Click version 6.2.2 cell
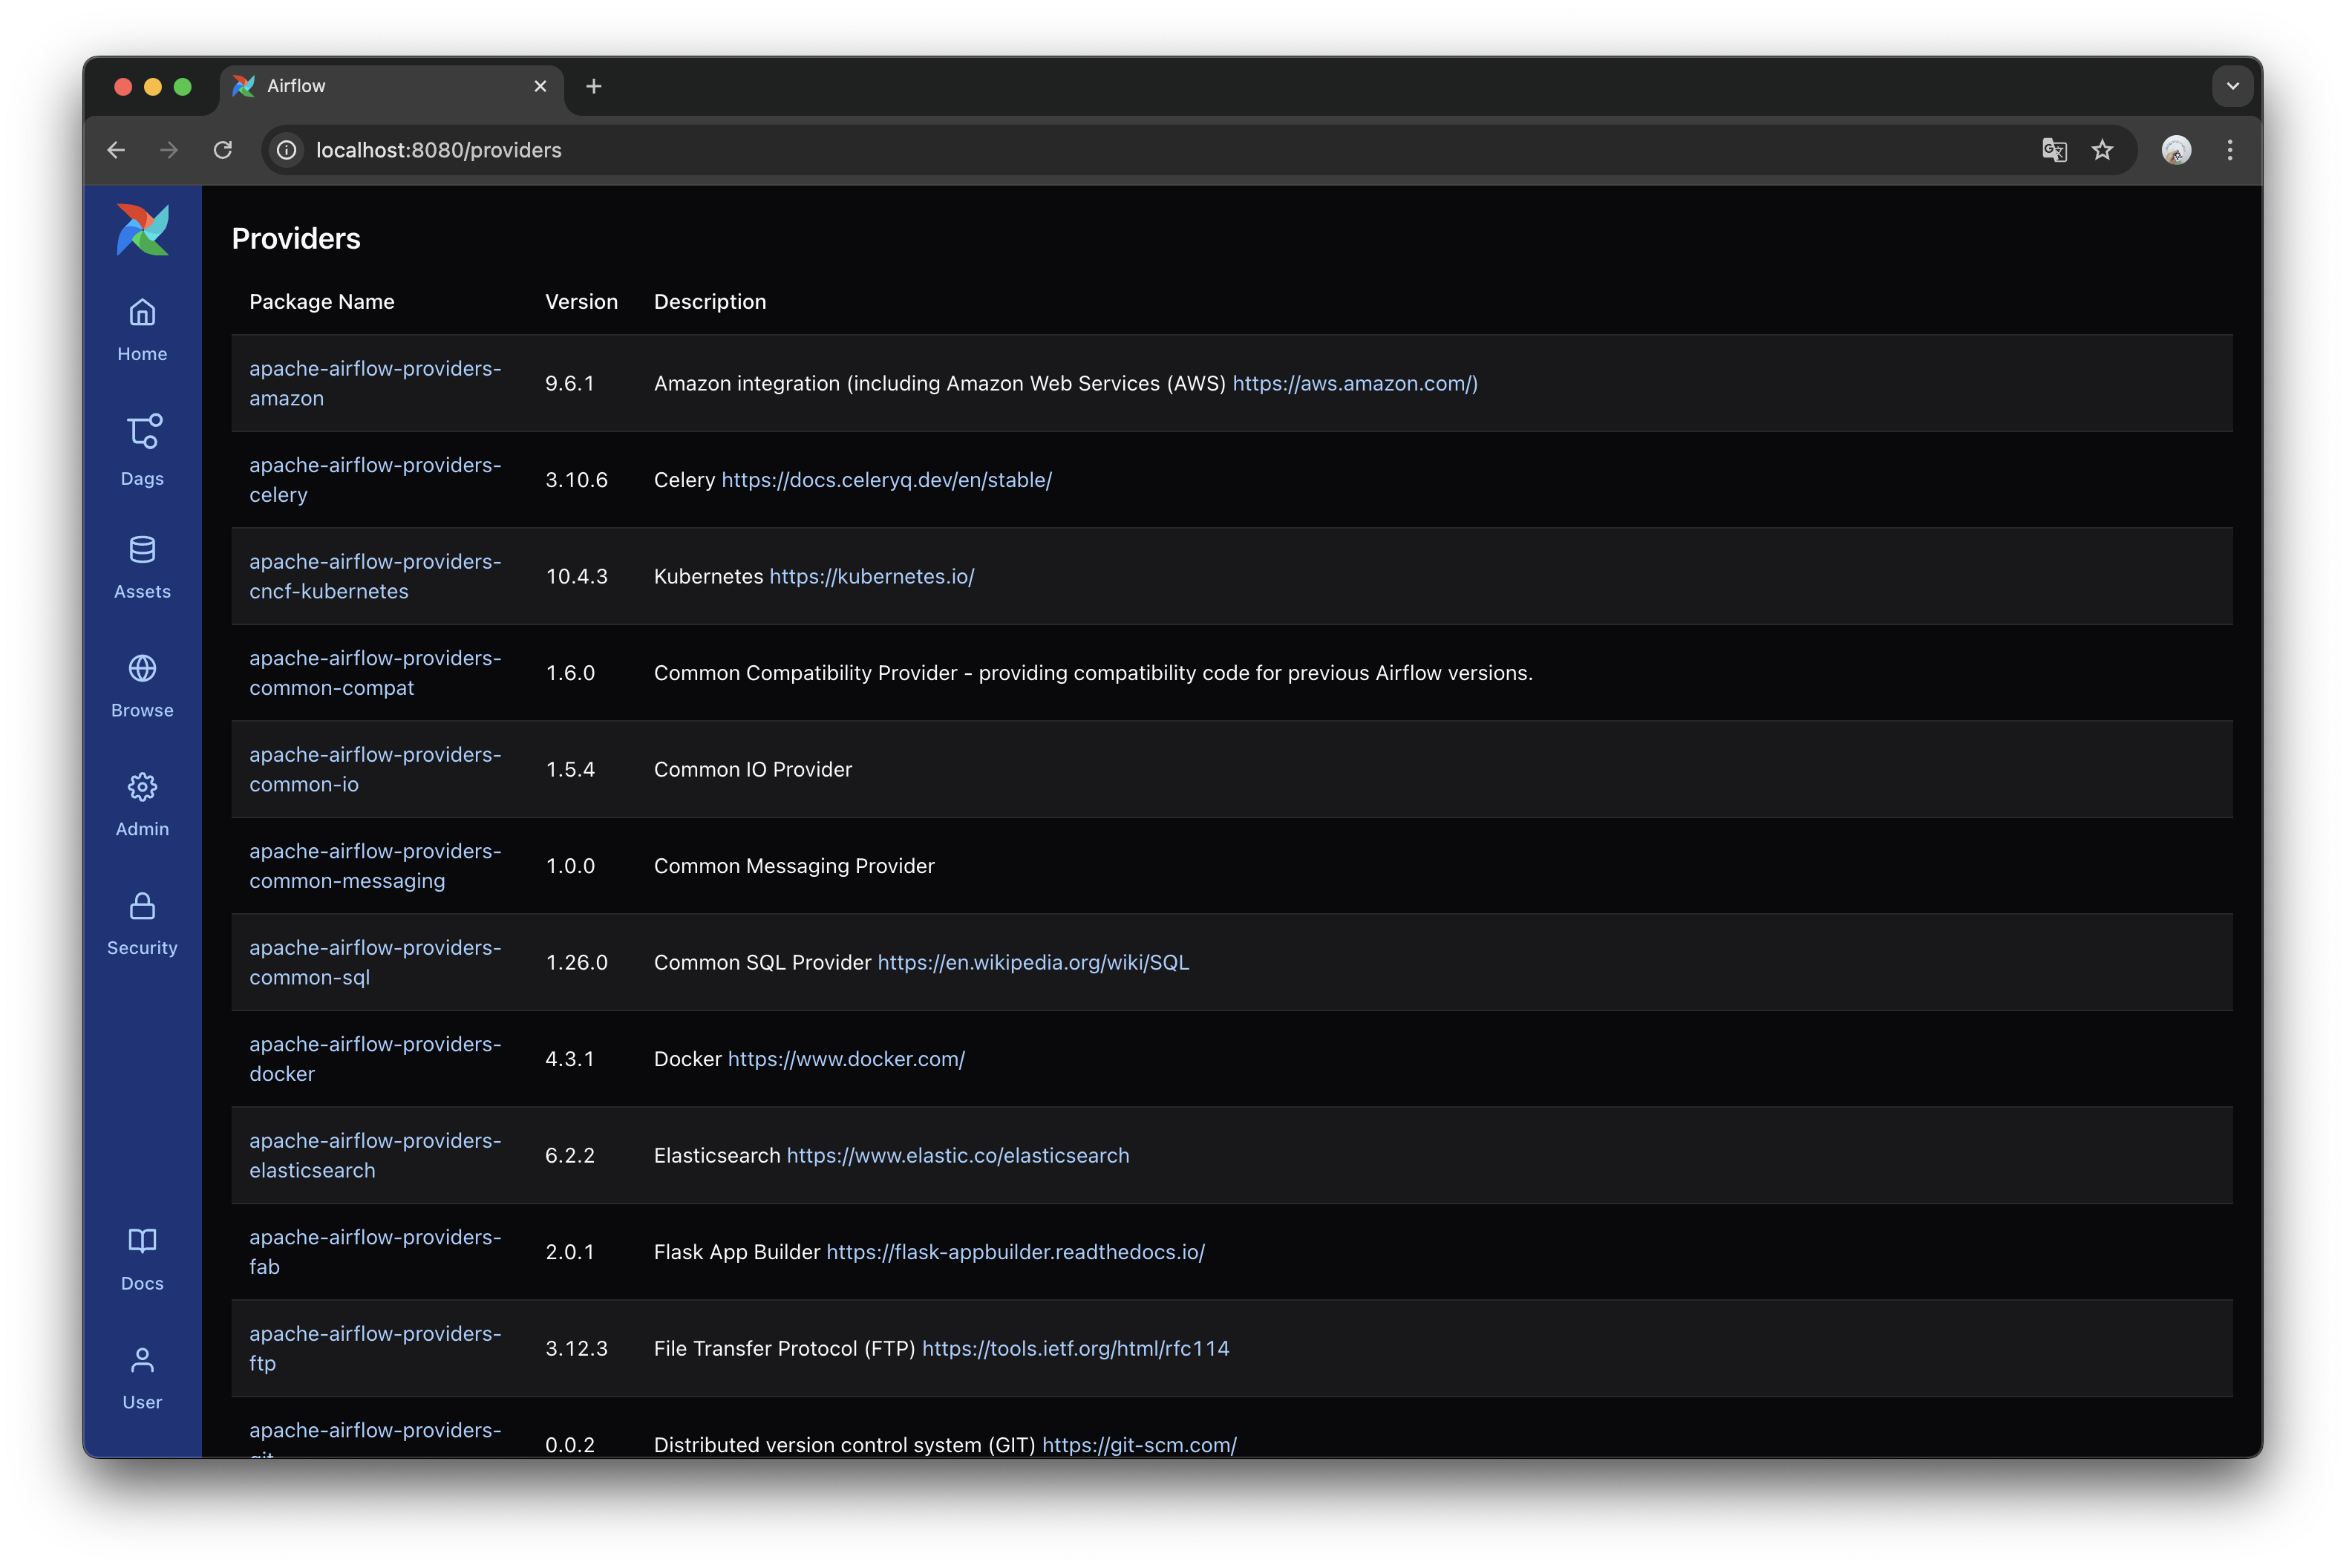Viewport: 2346px width, 1568px height. pyautogui.click(x=569, y=1155)
